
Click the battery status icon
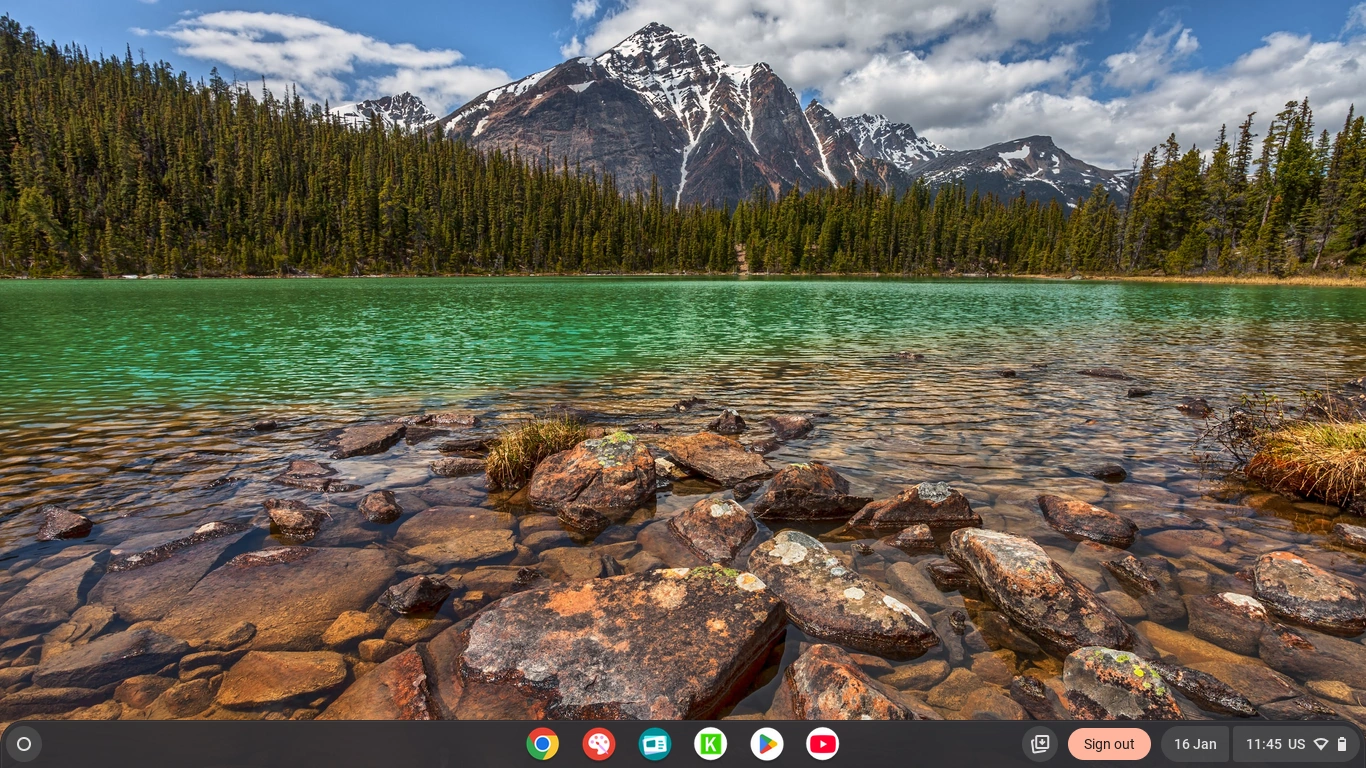click(x=1342, y=744)
